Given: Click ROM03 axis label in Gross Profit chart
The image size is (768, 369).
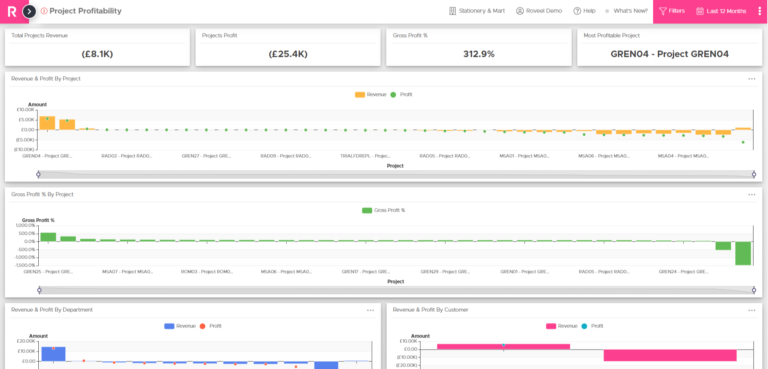Looking at the screenshot, I should point(207,271).
